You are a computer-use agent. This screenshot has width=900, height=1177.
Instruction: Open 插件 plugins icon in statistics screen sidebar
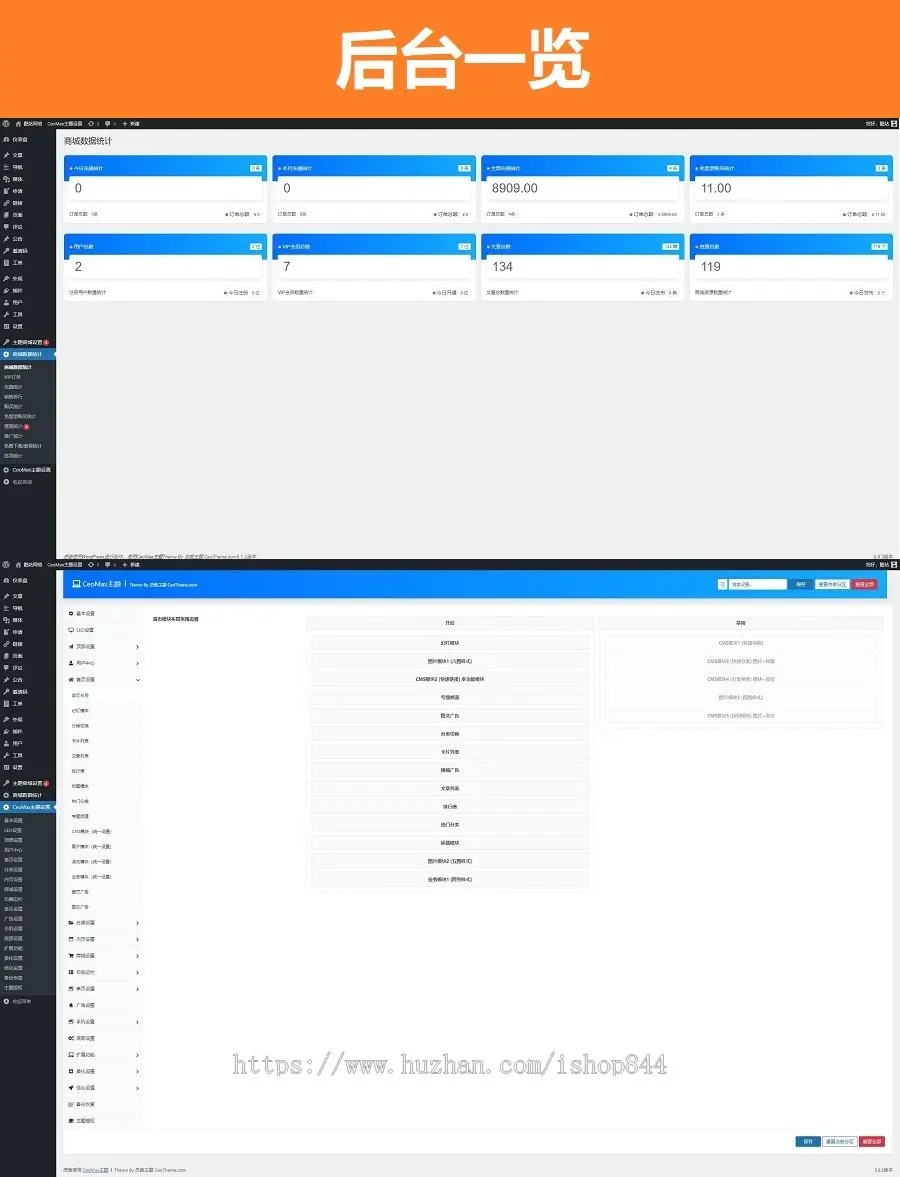[x=7, y=290]
